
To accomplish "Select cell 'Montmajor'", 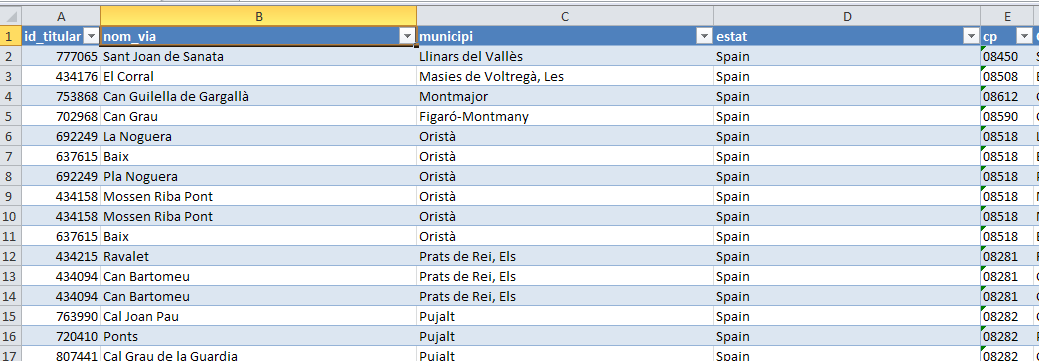I will (x=565, y=97).
